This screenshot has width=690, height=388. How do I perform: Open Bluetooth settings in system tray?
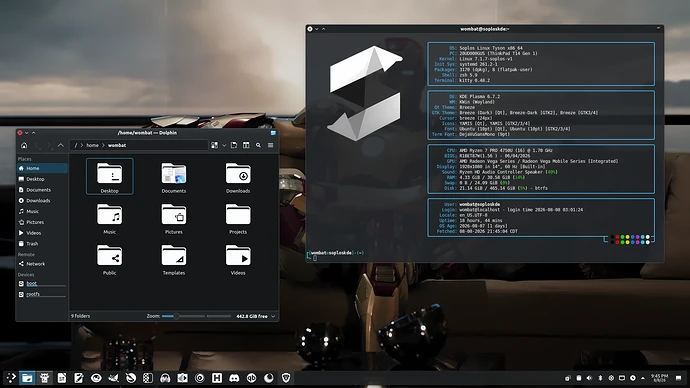click(600, 378)
